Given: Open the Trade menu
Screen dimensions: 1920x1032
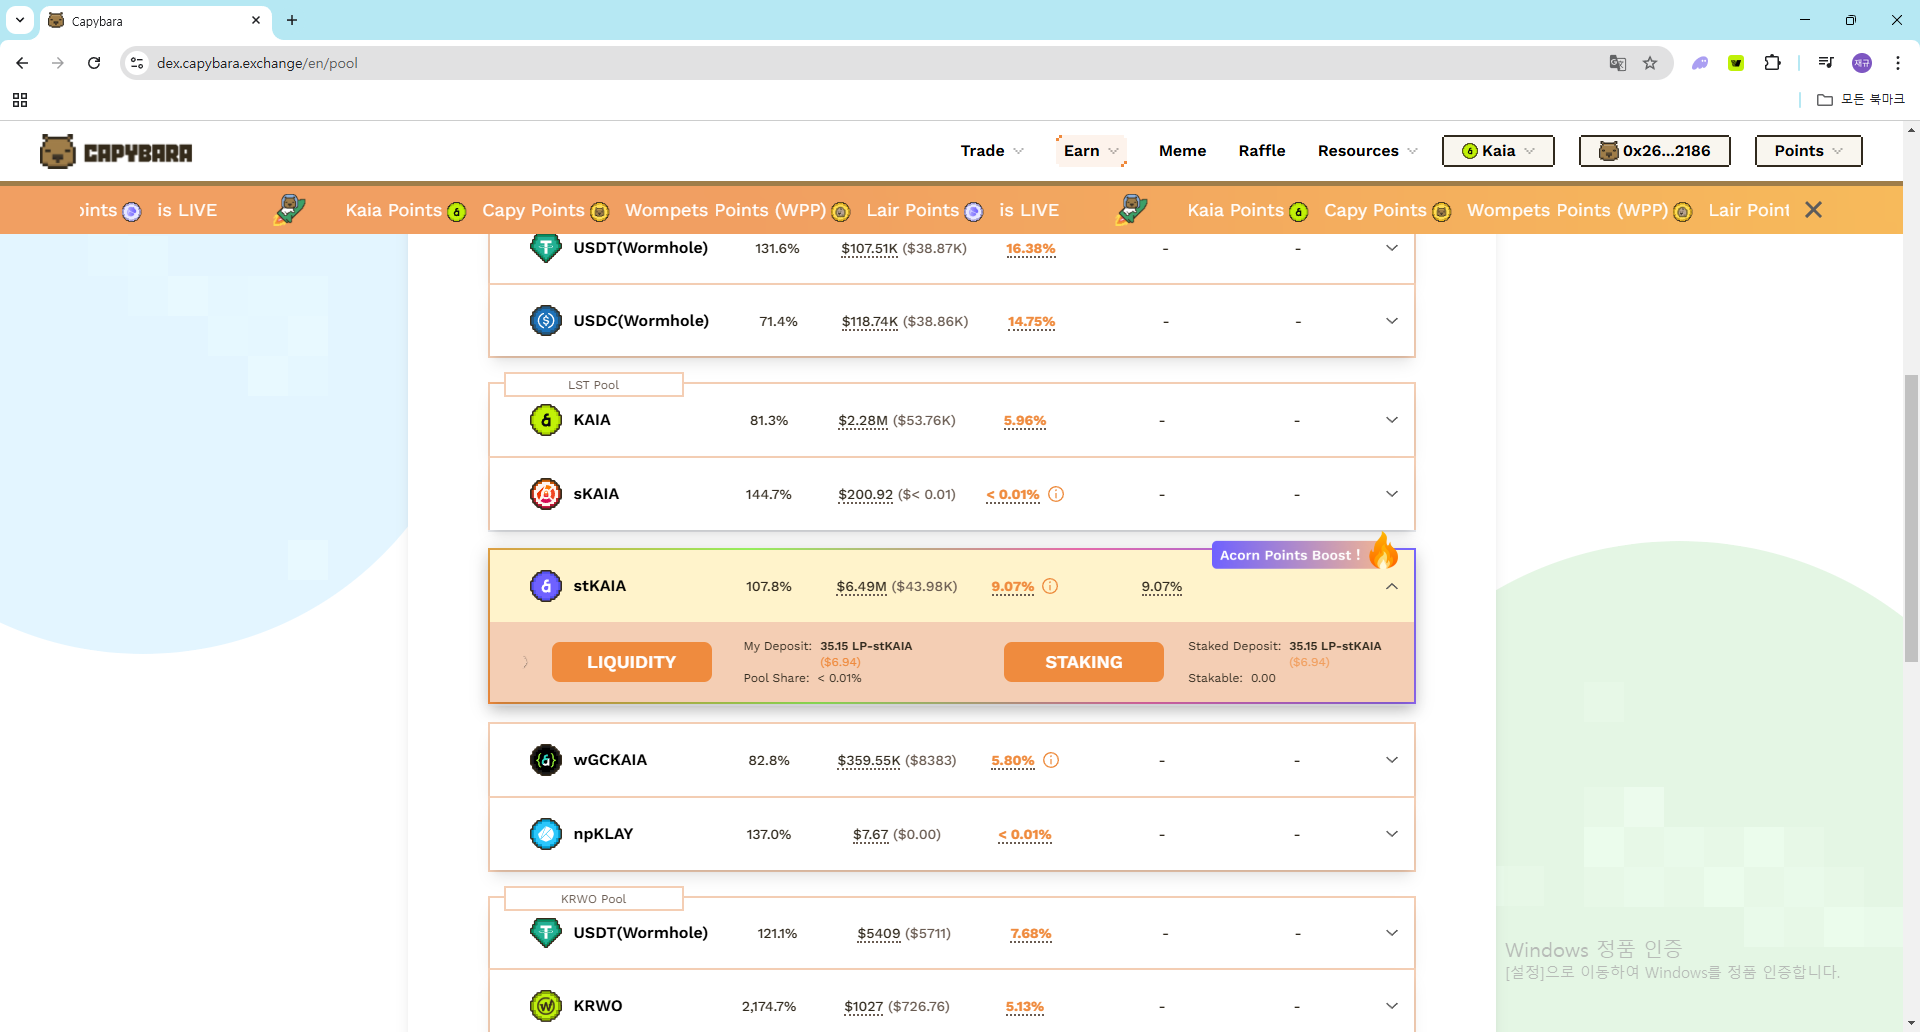Looking at the screenshot, I should point(992,151).
